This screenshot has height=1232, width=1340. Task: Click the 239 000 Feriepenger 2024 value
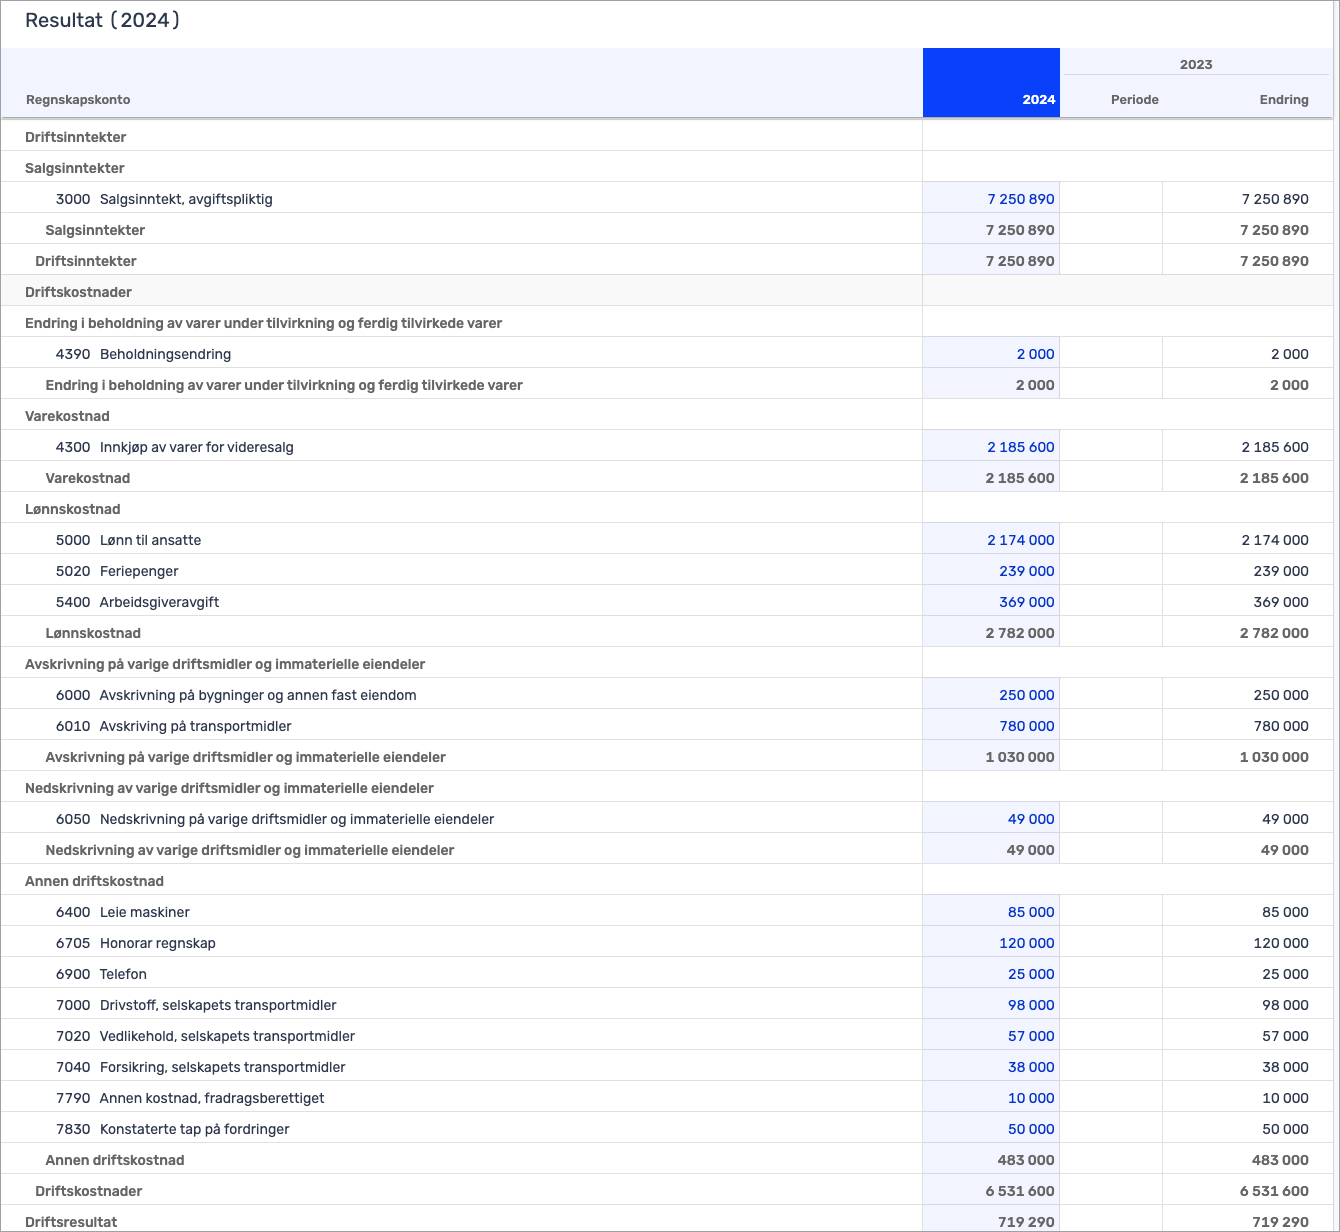point(1026,571)
